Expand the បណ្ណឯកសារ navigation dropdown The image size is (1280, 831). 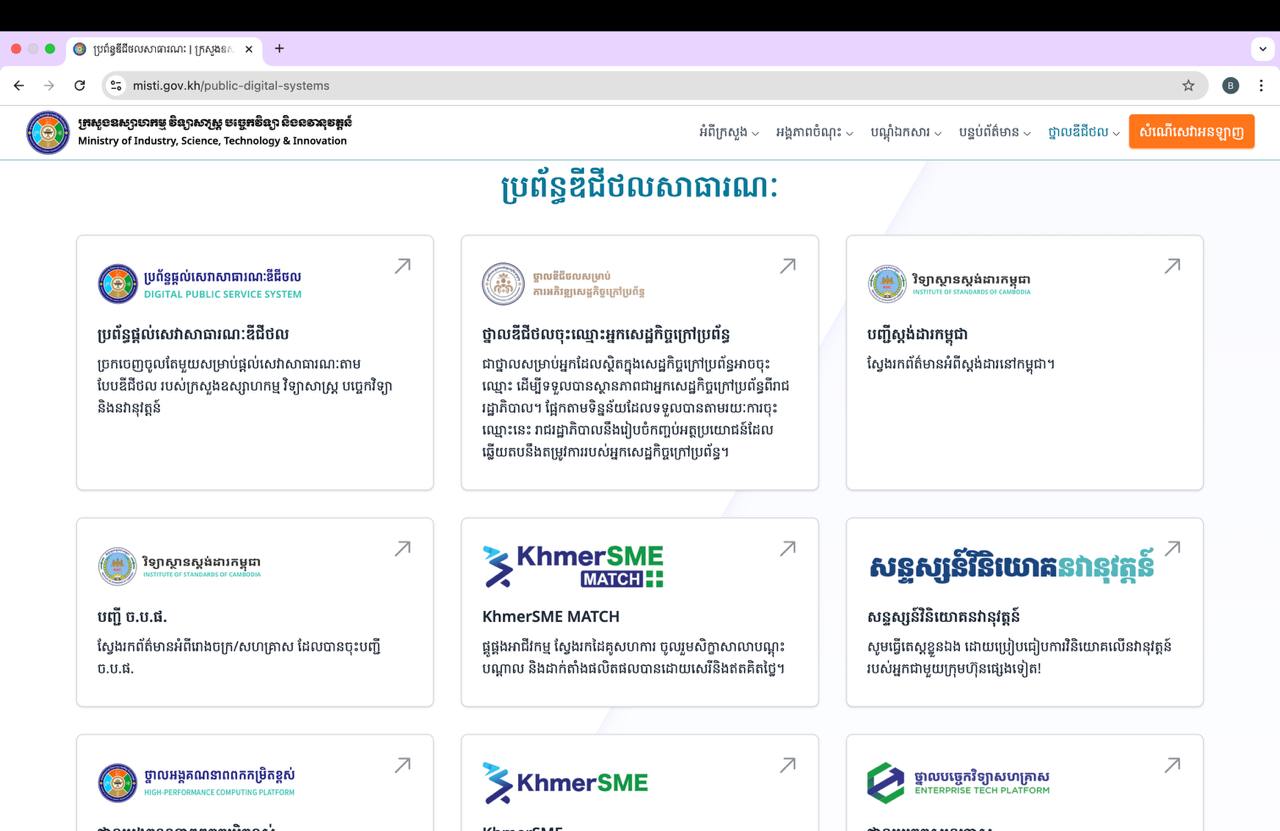[x=905, y=132]
